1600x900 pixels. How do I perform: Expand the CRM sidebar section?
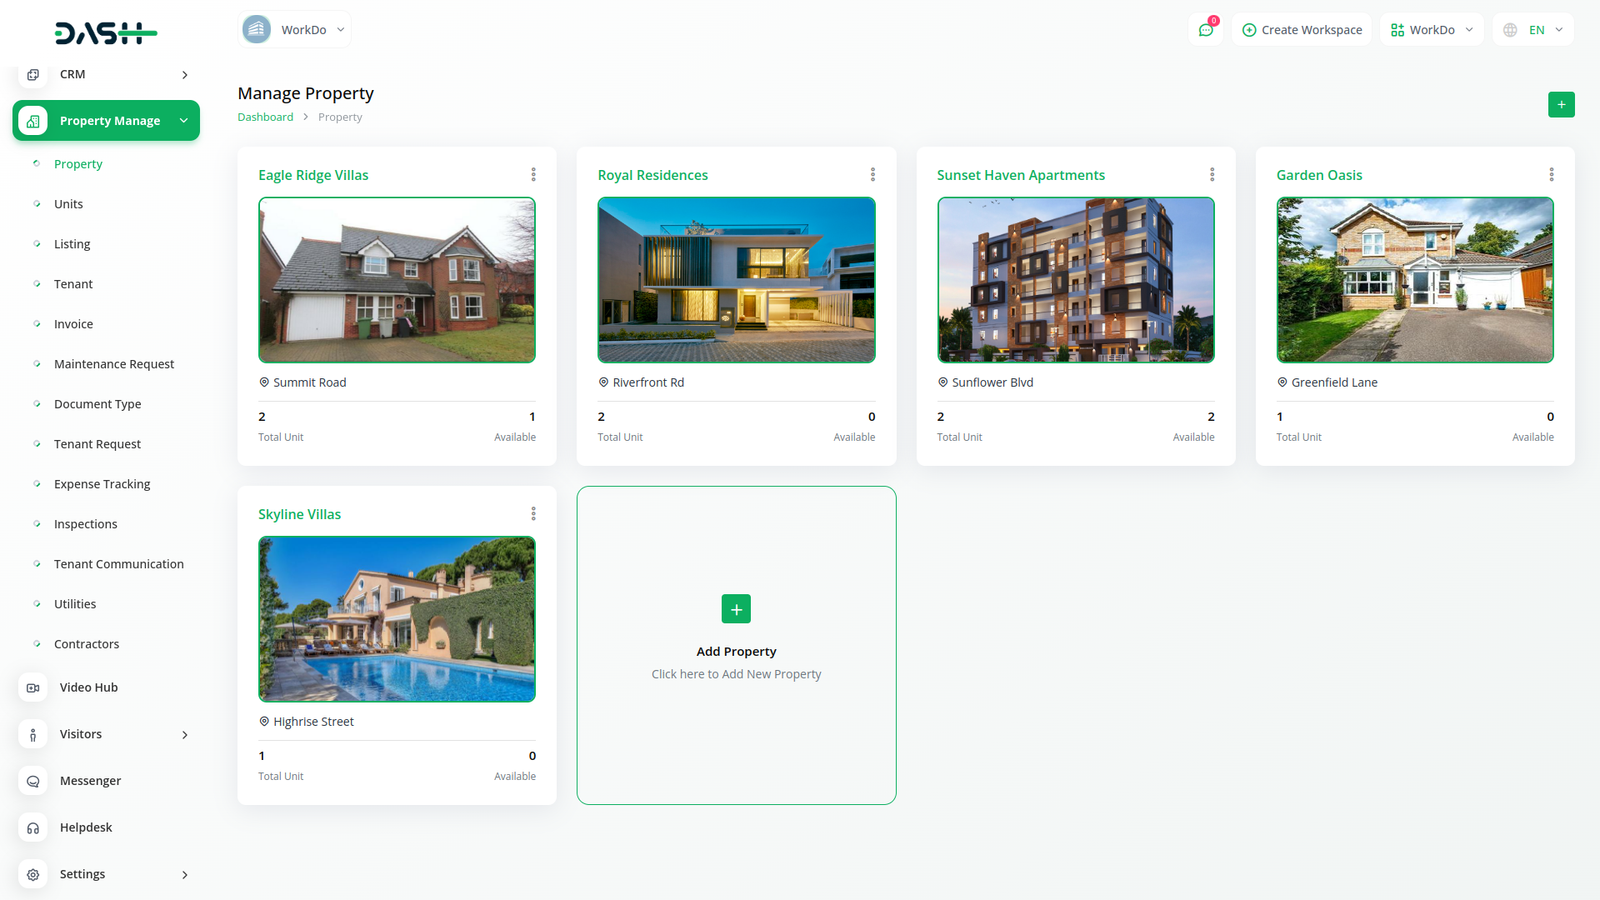pyautogui.click(x=184, y=75)
